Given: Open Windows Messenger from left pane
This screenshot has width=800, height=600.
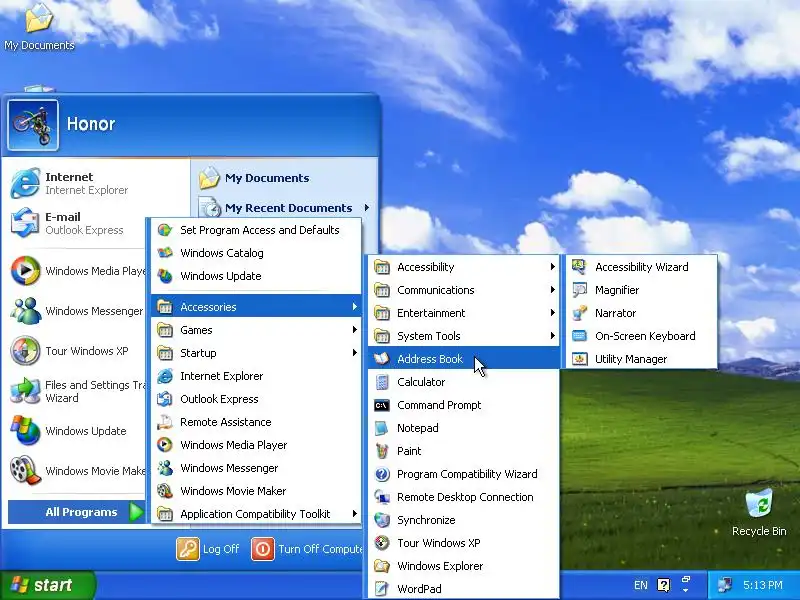Looking at the screenshot, I should click(77, 311).
